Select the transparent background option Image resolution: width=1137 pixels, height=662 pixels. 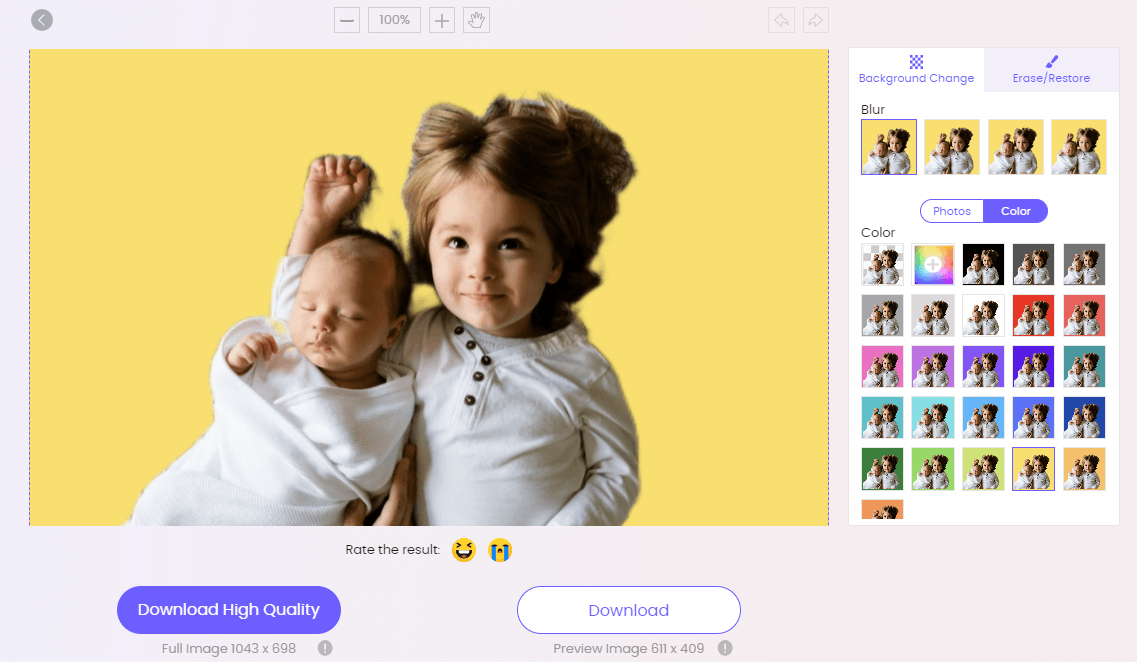(x=882, y=264)
